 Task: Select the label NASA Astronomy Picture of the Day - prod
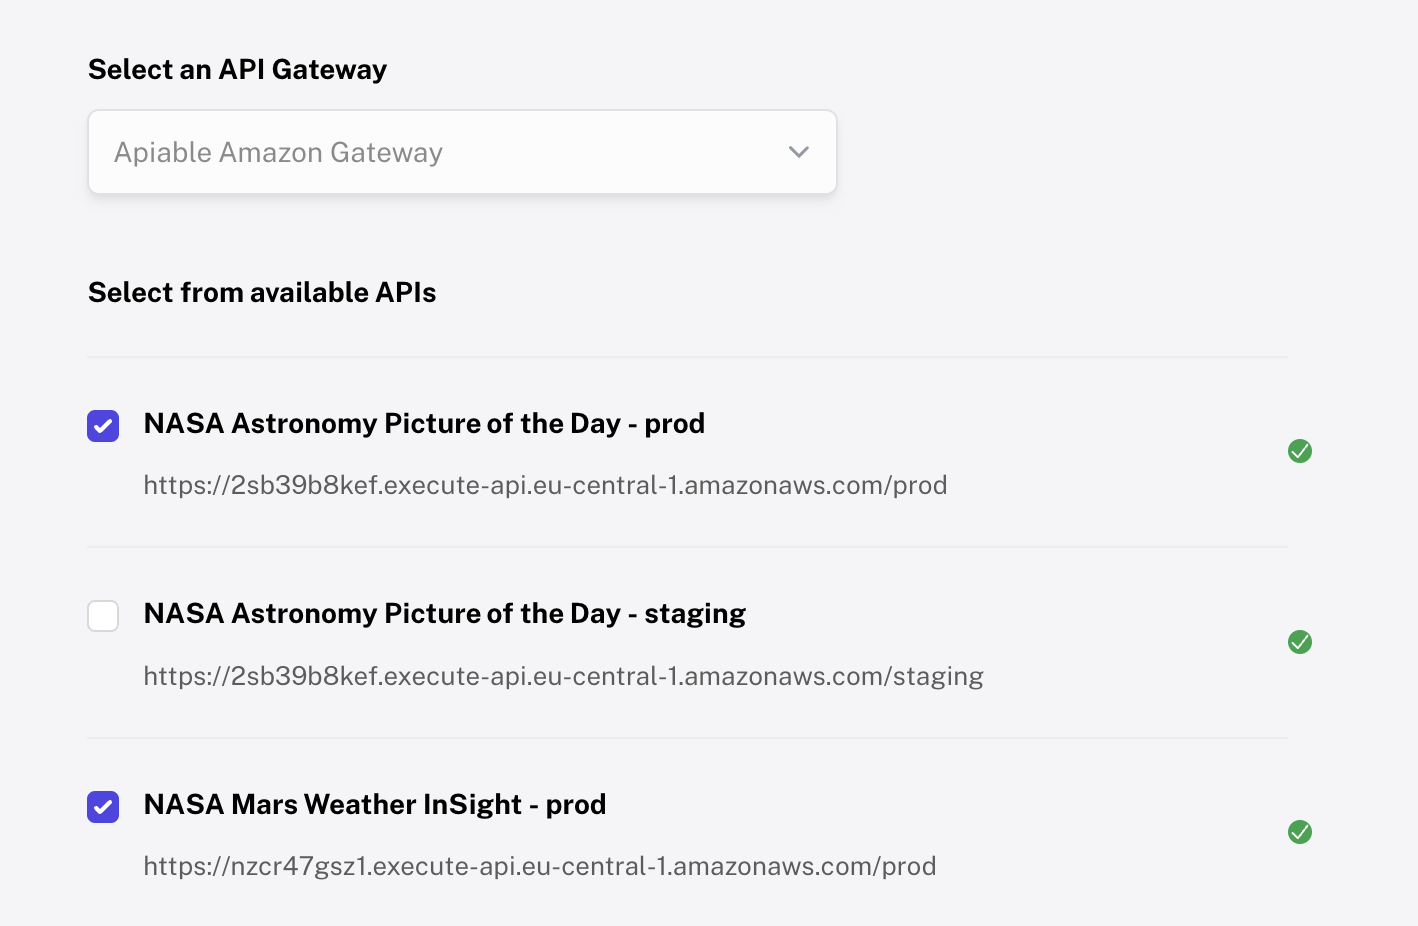425,423
